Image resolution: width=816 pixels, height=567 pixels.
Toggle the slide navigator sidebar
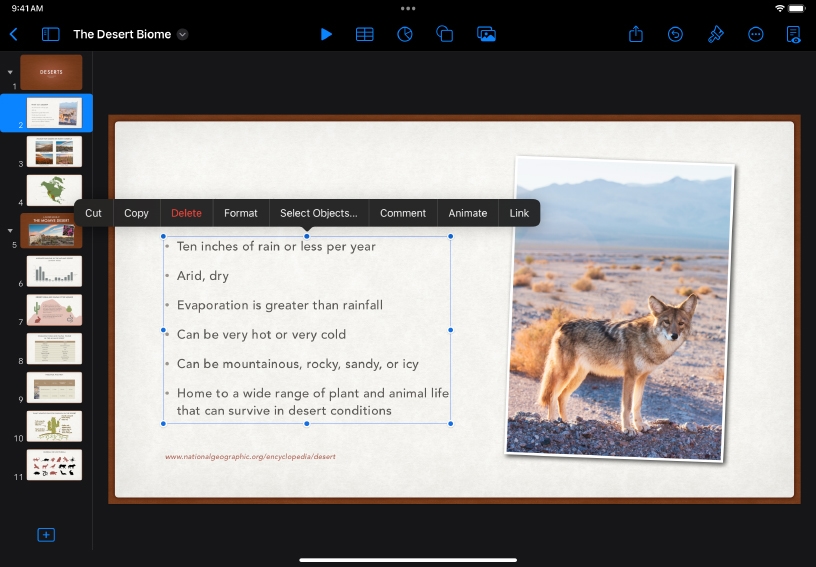coord(50,34)
